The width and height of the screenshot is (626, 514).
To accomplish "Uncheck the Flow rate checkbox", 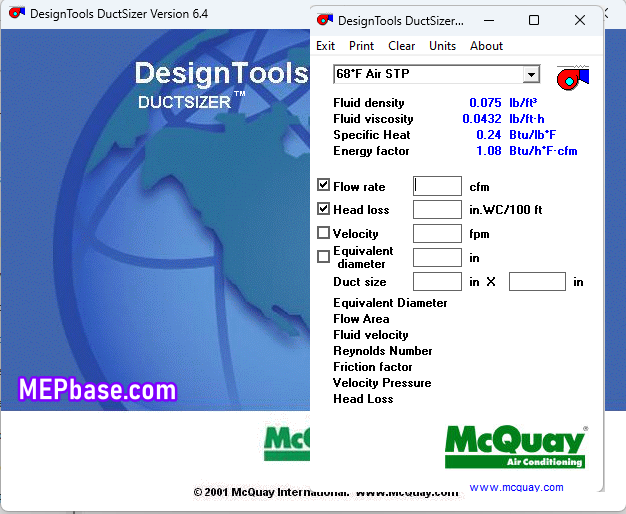I will [323, 185].
